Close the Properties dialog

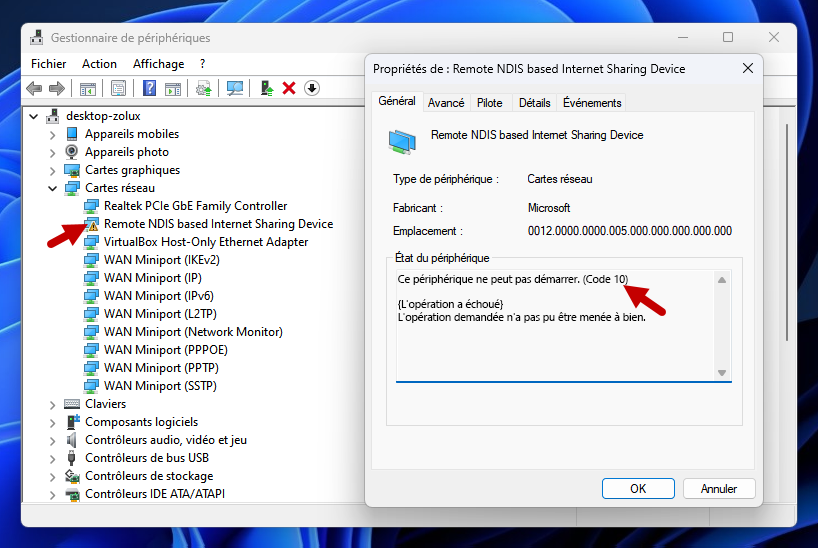(748, 68)
